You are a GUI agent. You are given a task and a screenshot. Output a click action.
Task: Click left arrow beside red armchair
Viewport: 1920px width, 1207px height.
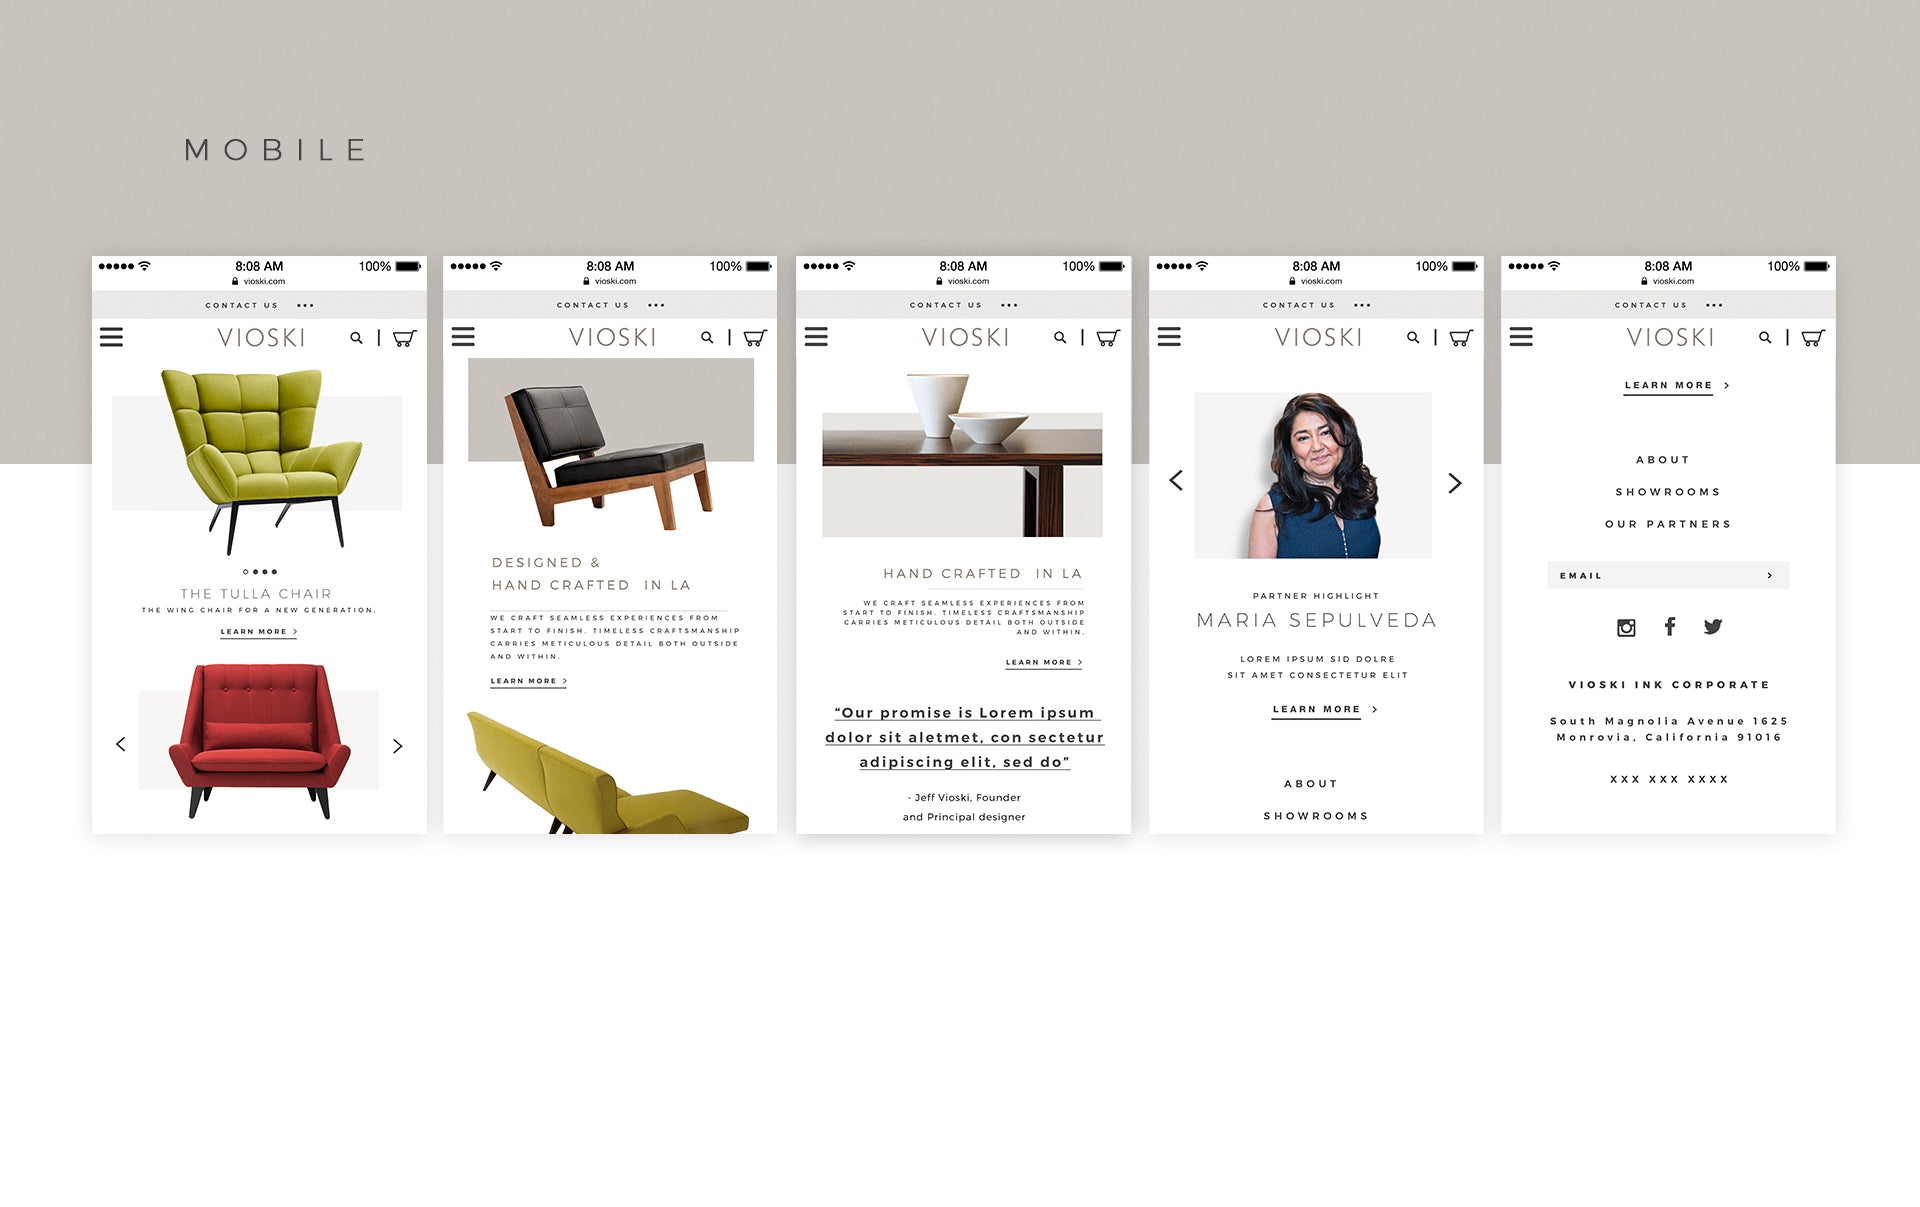(121, 744)
